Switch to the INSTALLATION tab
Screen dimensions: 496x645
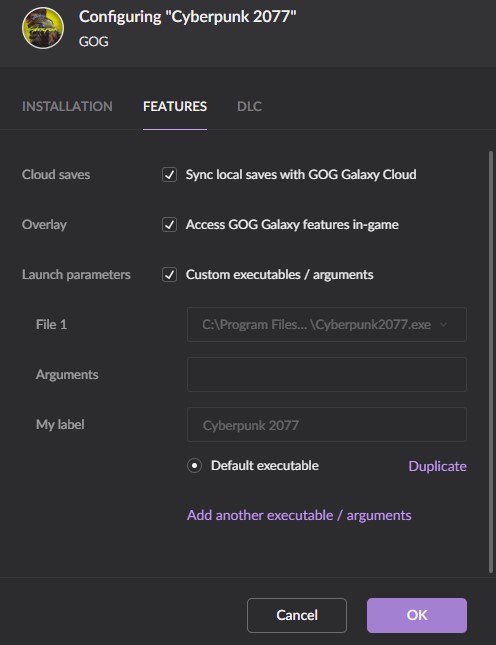(67, 107)
